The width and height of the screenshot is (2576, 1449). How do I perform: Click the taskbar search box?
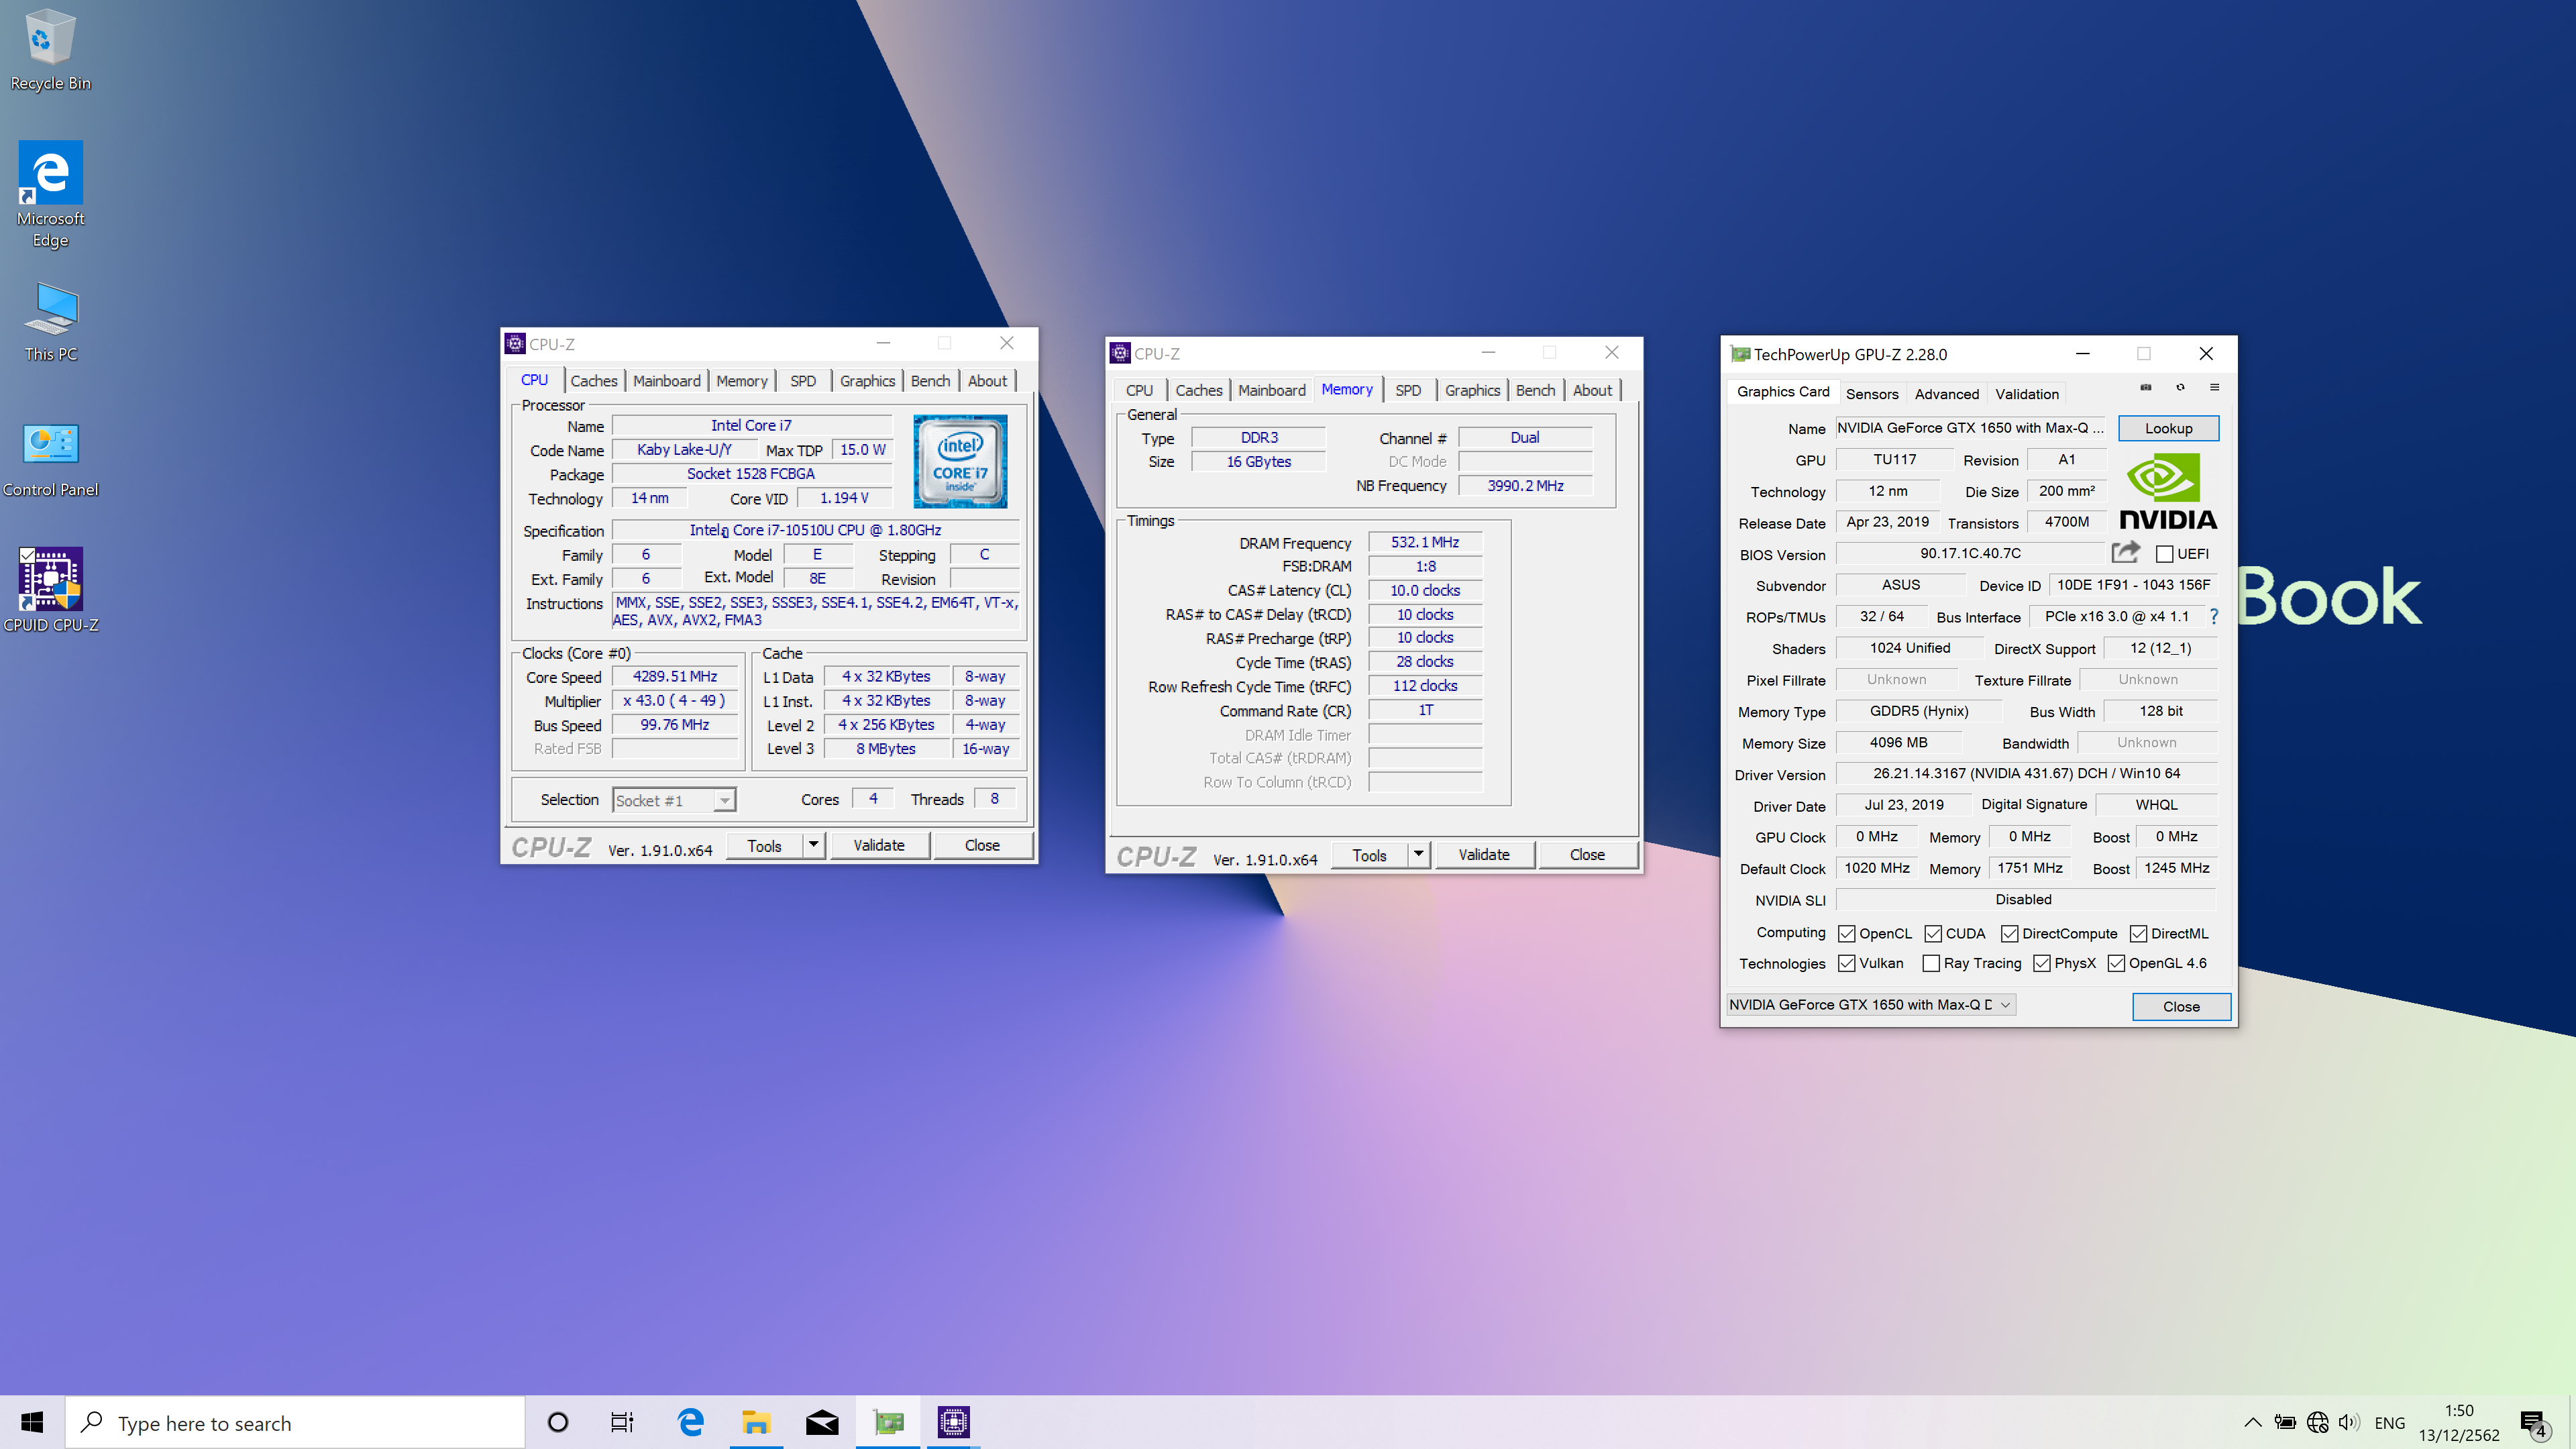295,1422
